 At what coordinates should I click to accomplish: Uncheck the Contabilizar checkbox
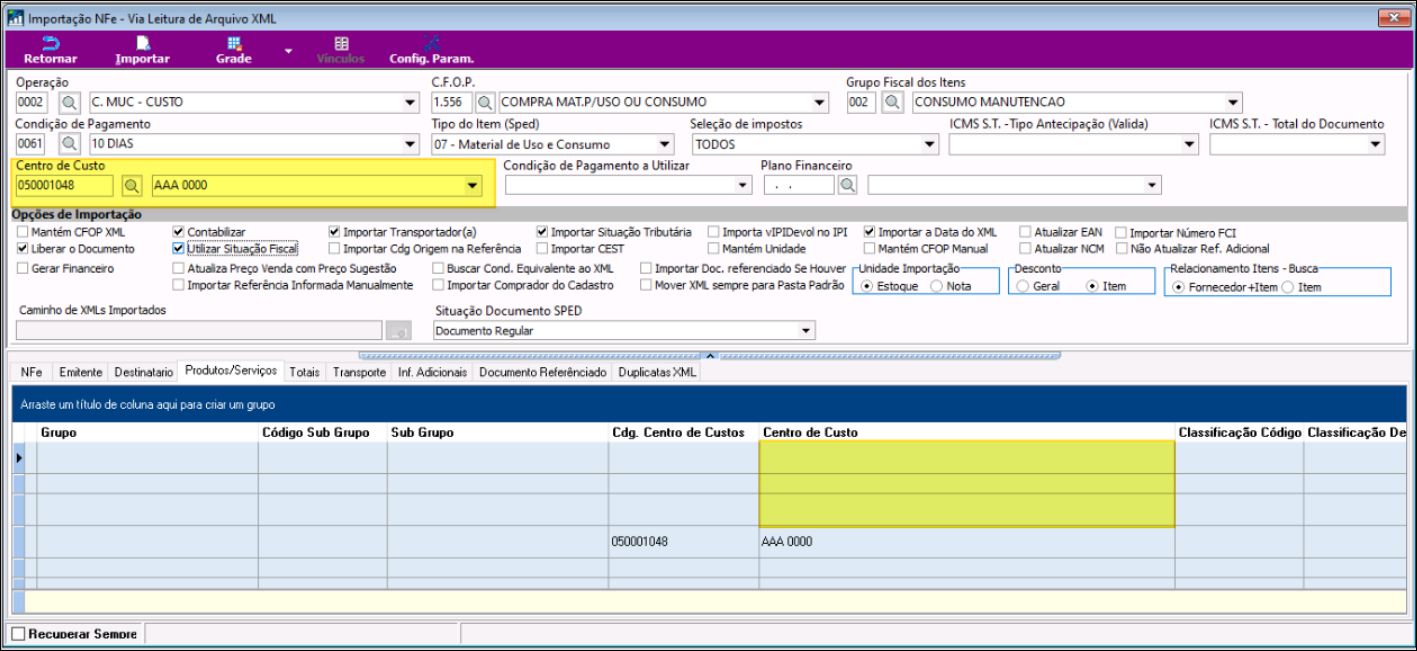(x=179, y=232)
